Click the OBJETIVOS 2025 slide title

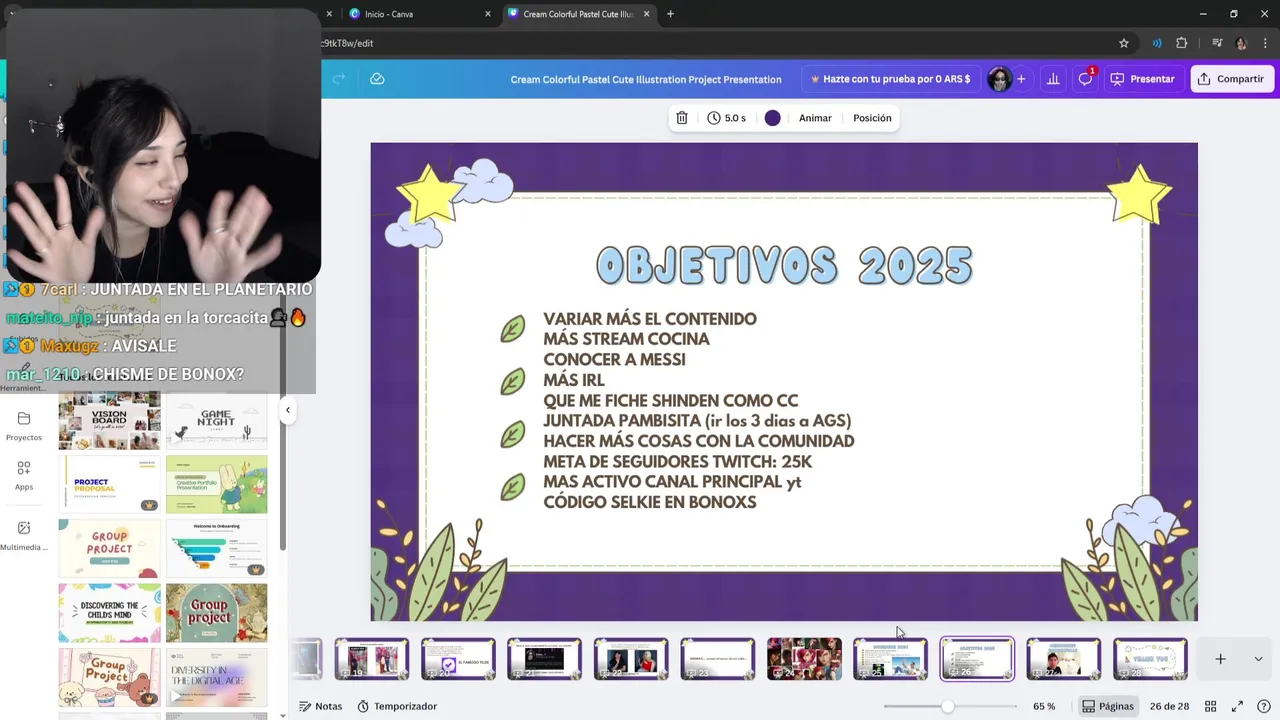pyautogui.click(x=784, y=266)
